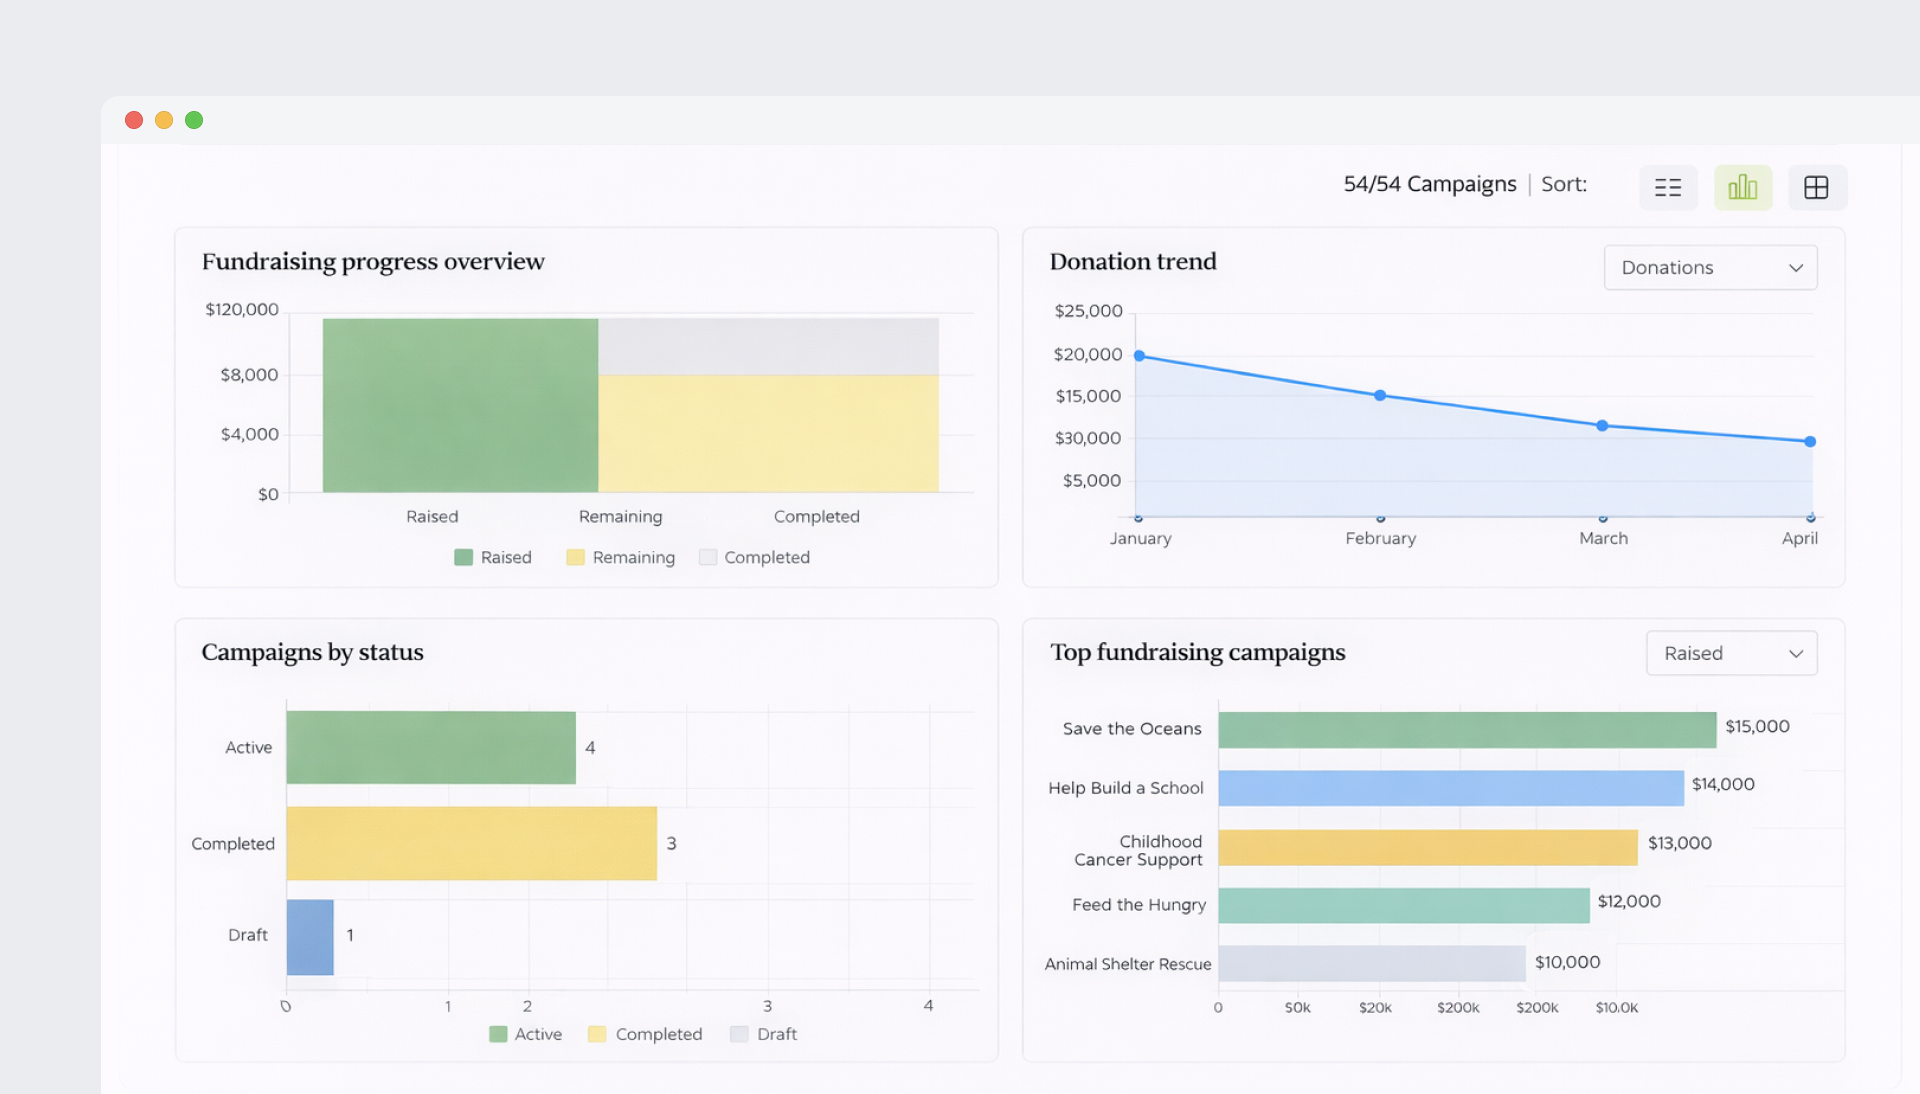Expand the Raised dropdown menu
The height and width of the screenshot is (1094, 1920).
(x=1731, y=653)
